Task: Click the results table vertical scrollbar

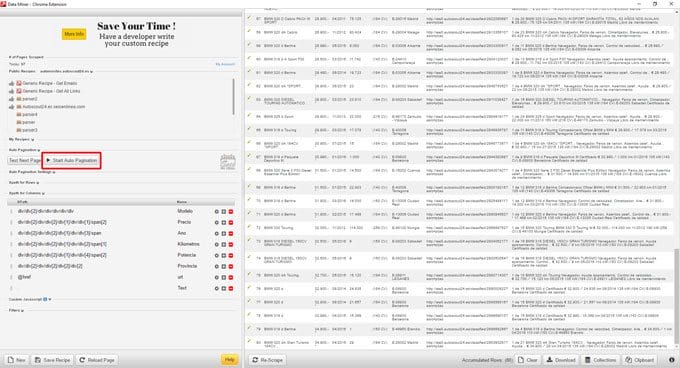Action: 677,297
